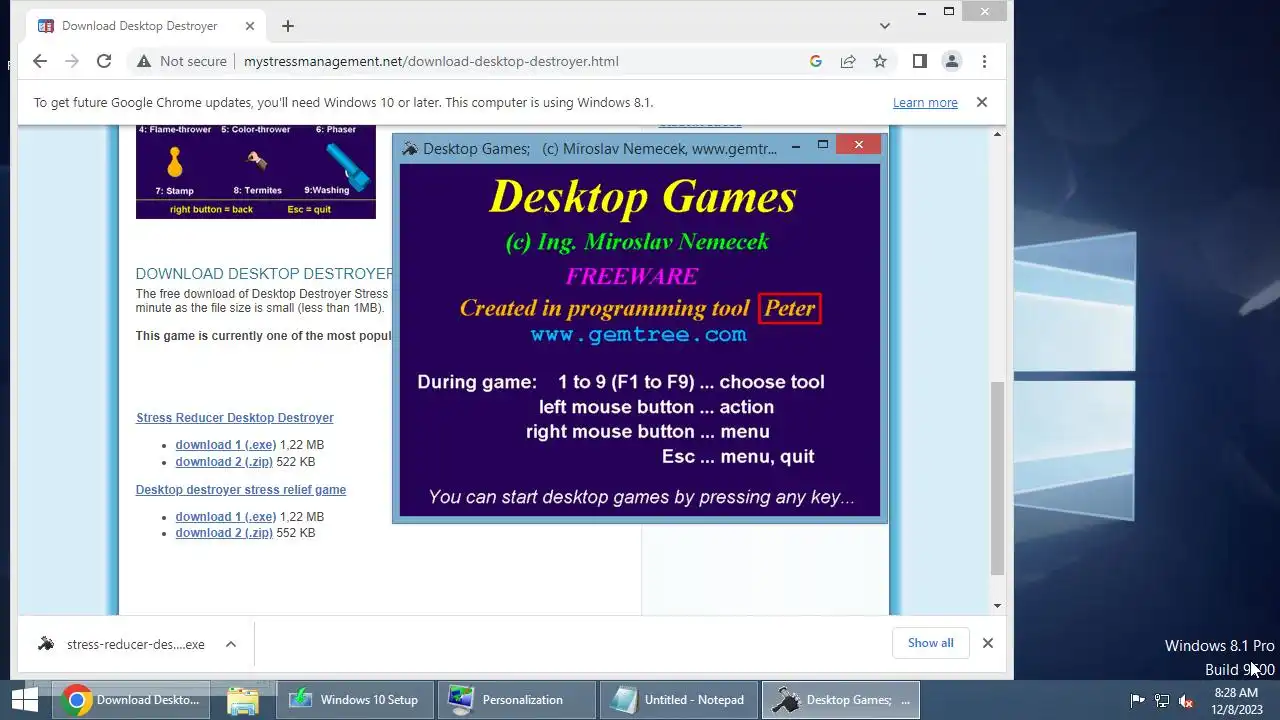
Task: Close the downloads shelf
Action: click(x=988, y=643)
